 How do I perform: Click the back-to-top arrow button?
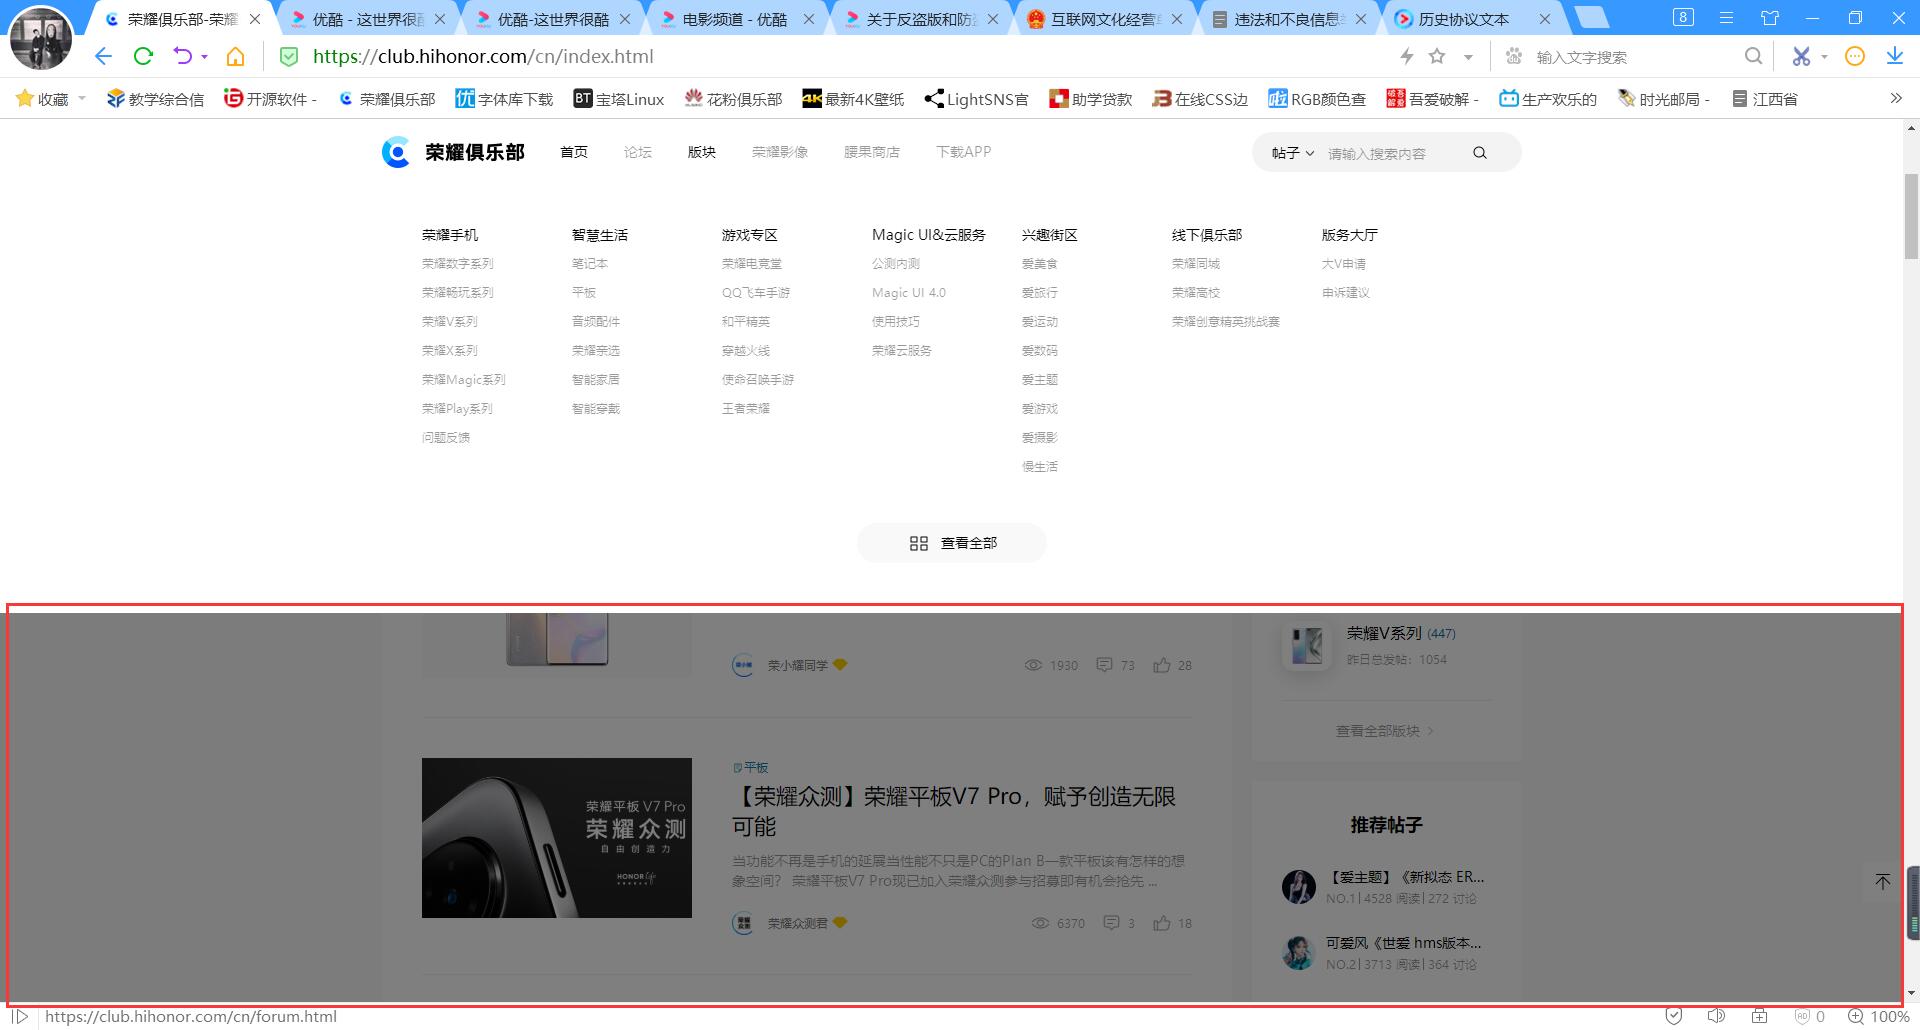1883,881
